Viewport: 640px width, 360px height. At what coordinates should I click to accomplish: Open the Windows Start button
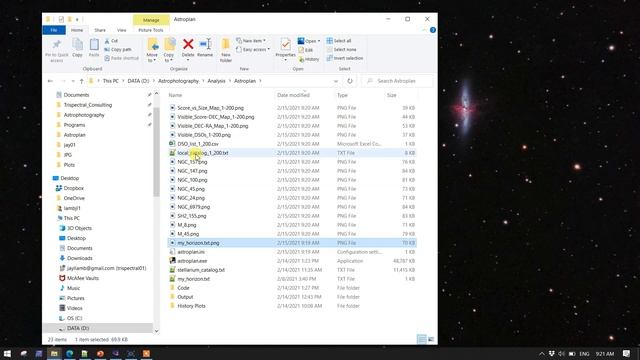point(7,353)
